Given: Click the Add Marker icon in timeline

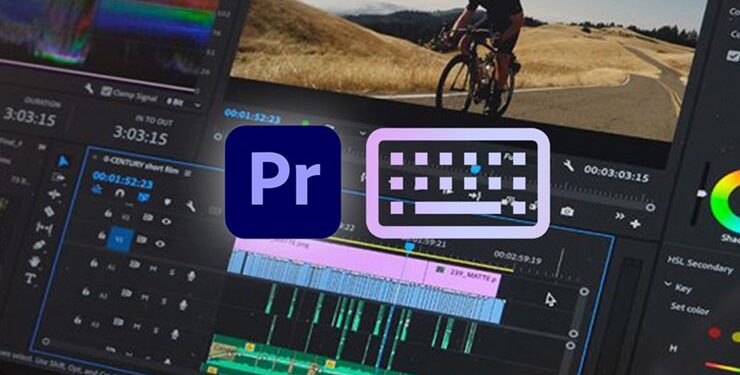Looking at the screenshot, I should point(167,201).
